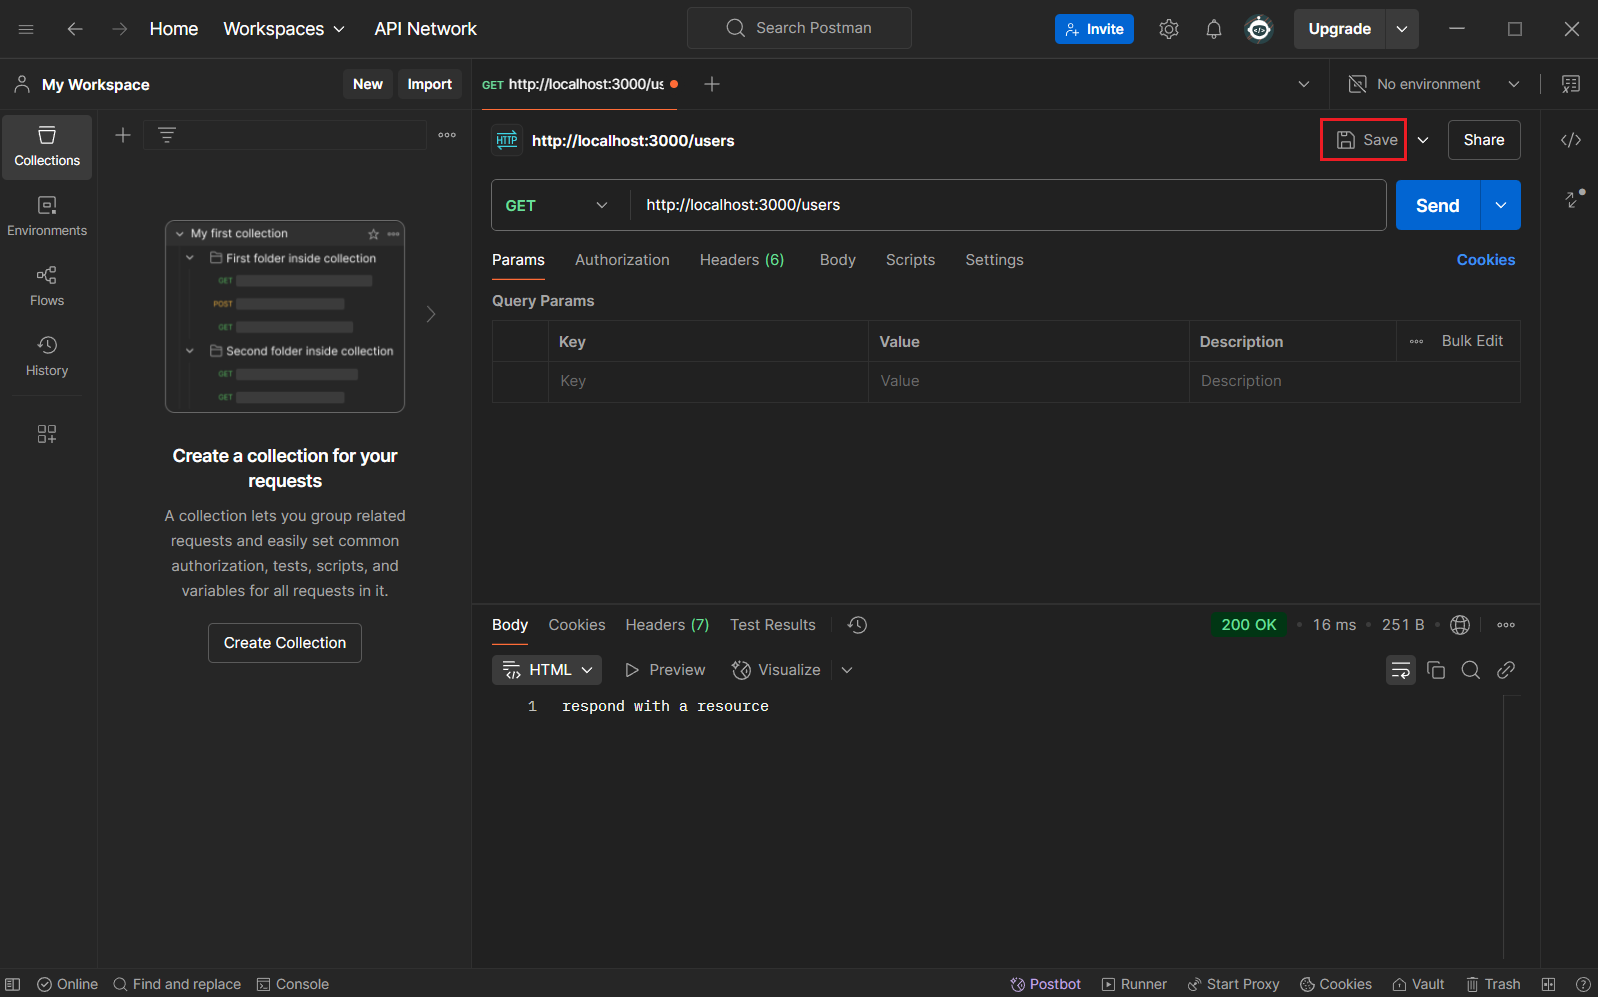Open the hamburger main menu
Screen dimensions: 1598x997
point(26,29)
